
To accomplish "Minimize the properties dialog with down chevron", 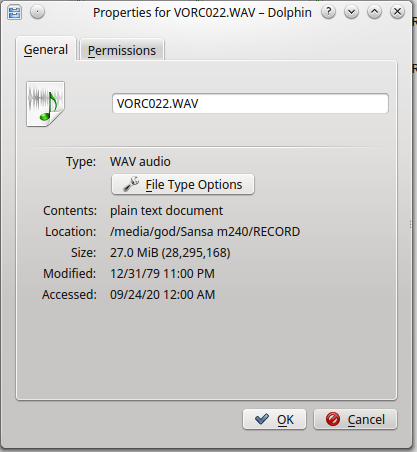I will pyautogui.click(x=351, y=13).
